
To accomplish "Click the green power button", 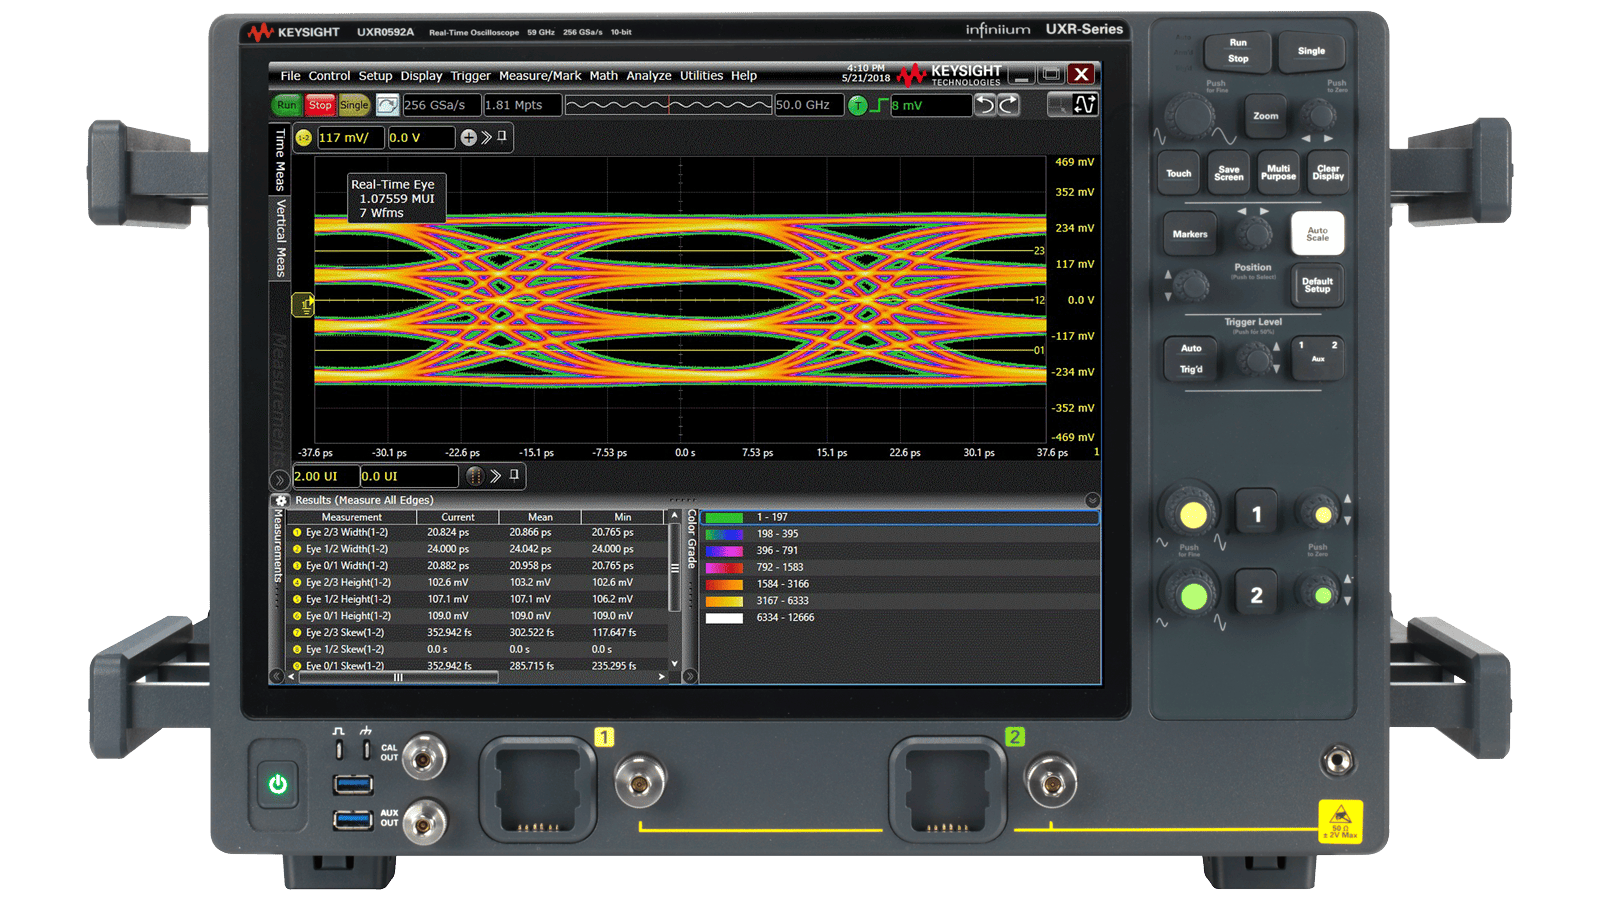I will click(x=278, y=784).
